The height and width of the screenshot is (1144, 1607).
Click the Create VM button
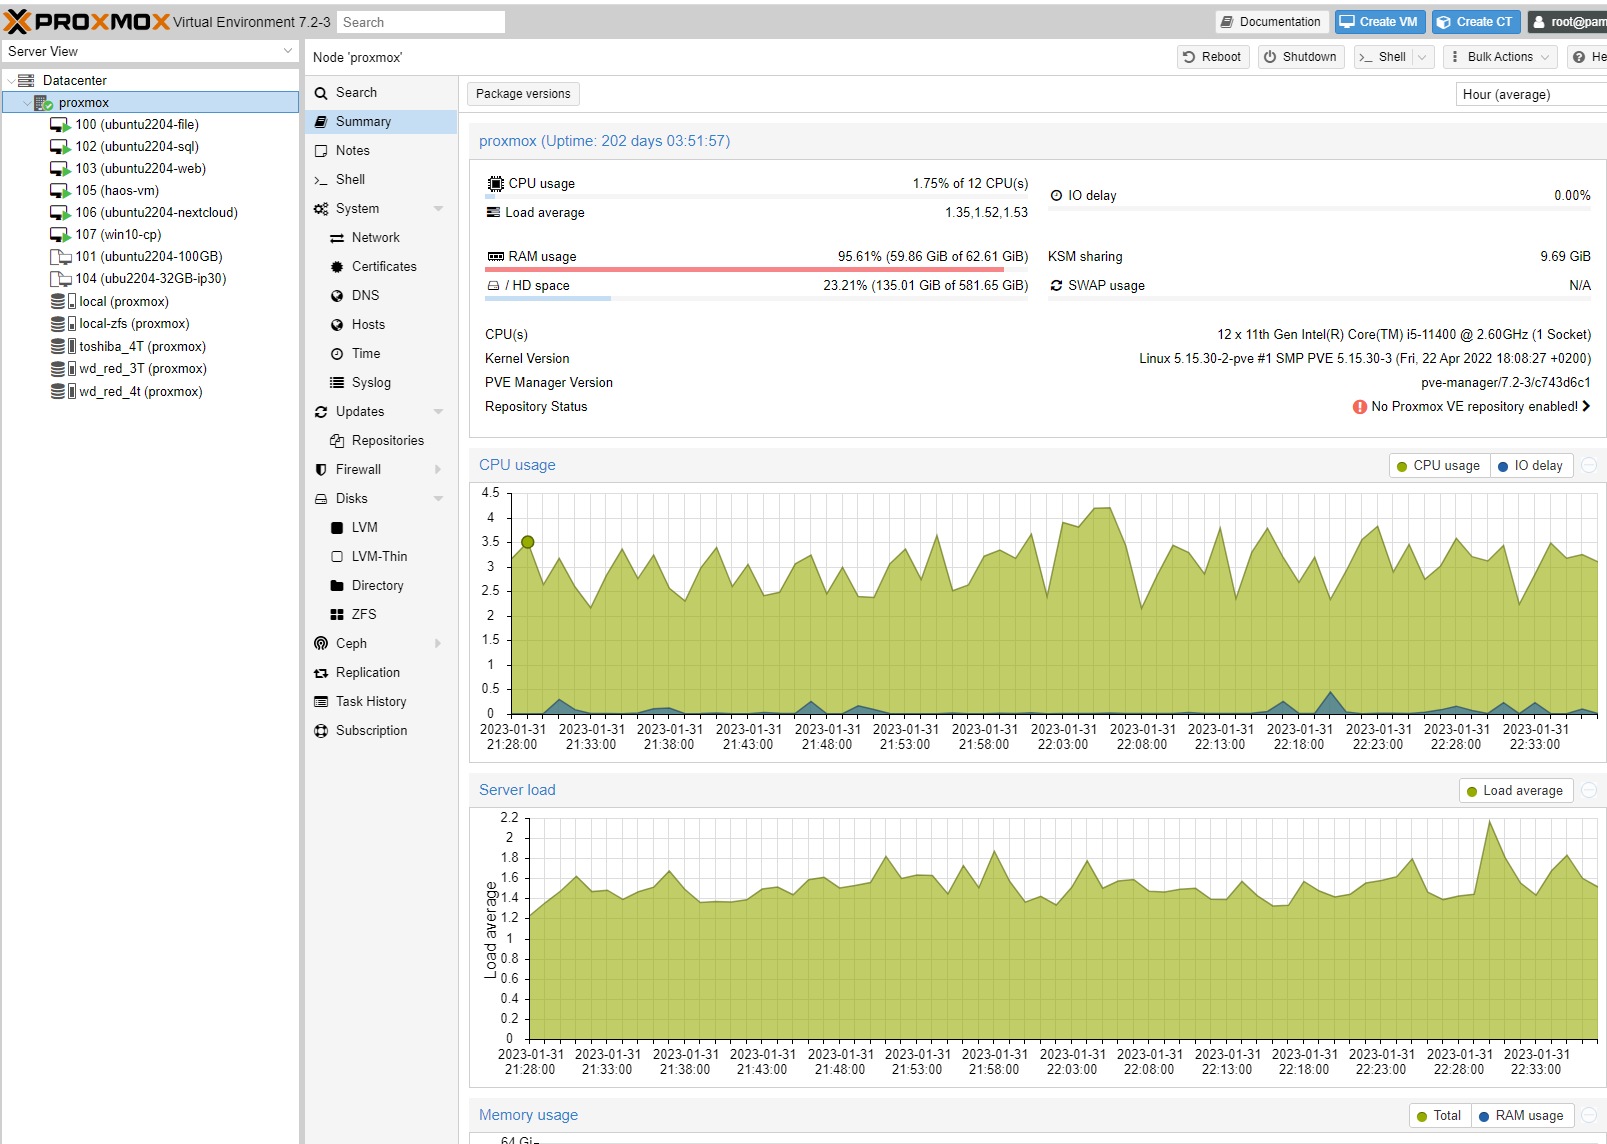tap(1378, 22)
